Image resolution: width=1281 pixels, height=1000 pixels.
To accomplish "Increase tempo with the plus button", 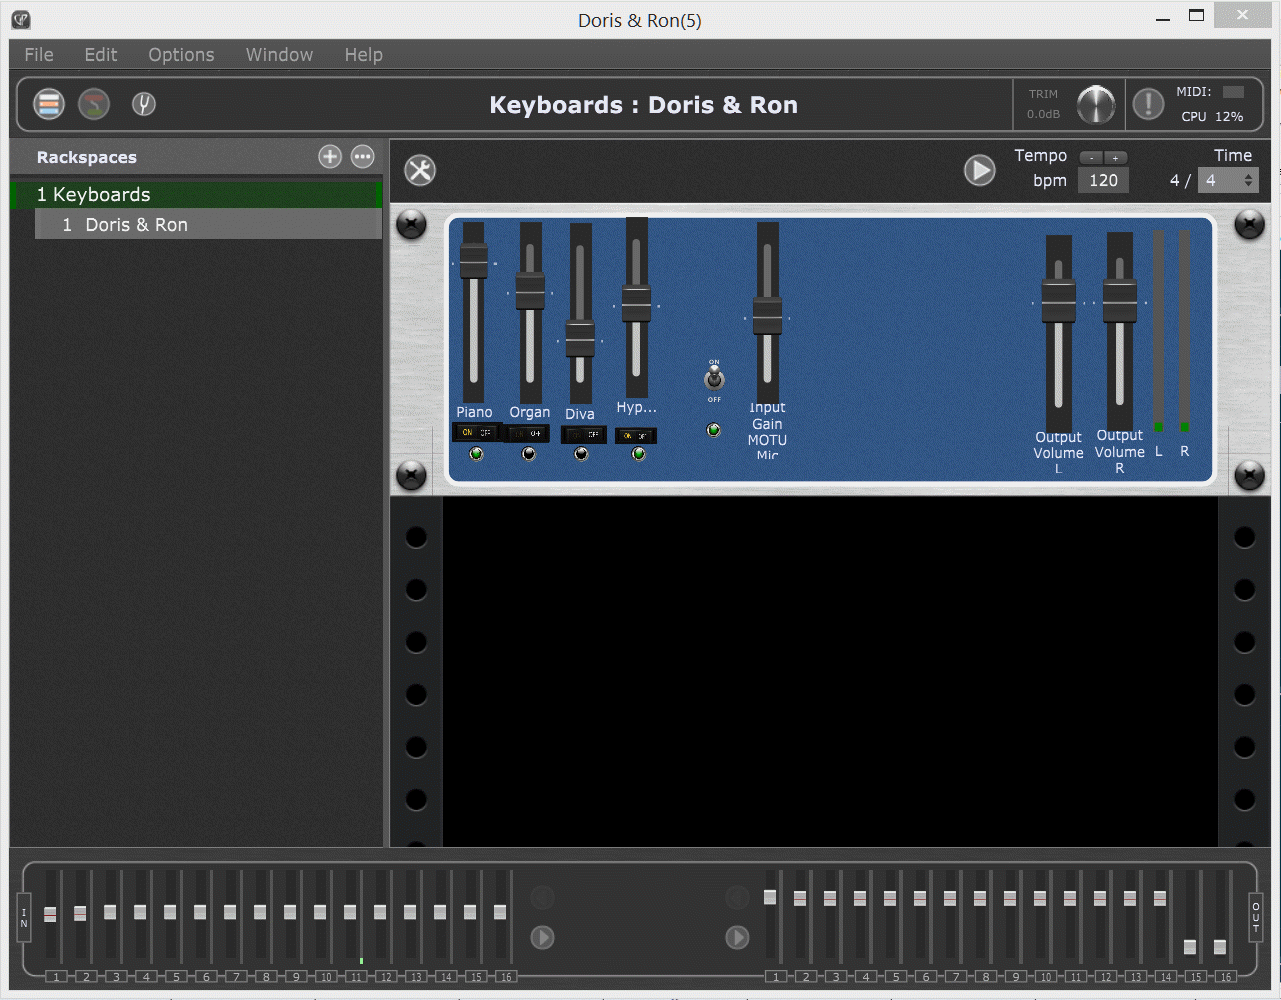I will coord(1114,156).
